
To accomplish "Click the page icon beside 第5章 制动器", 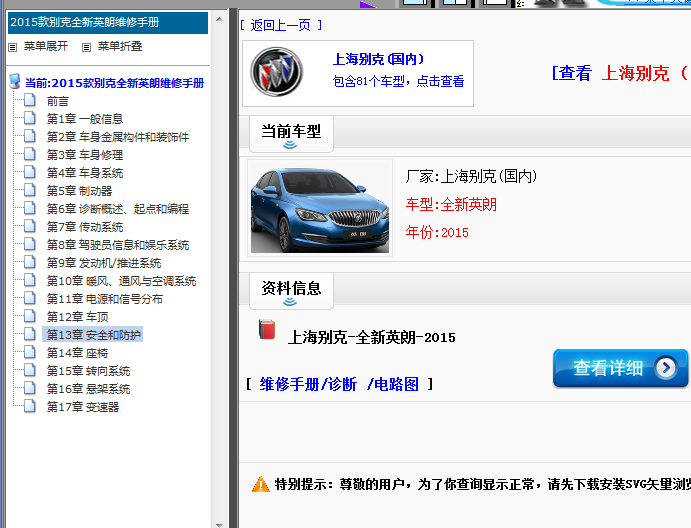I will (x=30, y=190).
